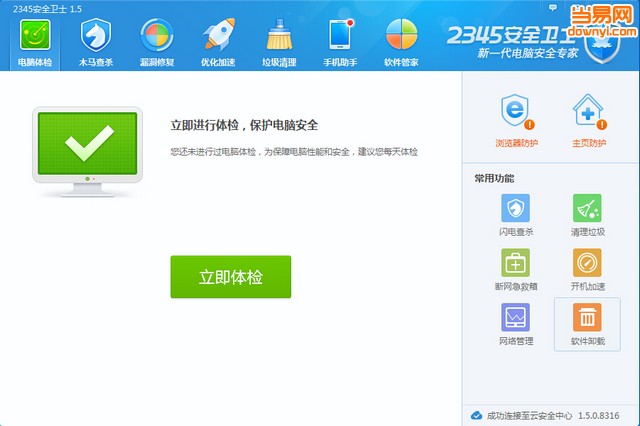
Task: Open 软件管家 four-color icon
Action: click(402, 35)
